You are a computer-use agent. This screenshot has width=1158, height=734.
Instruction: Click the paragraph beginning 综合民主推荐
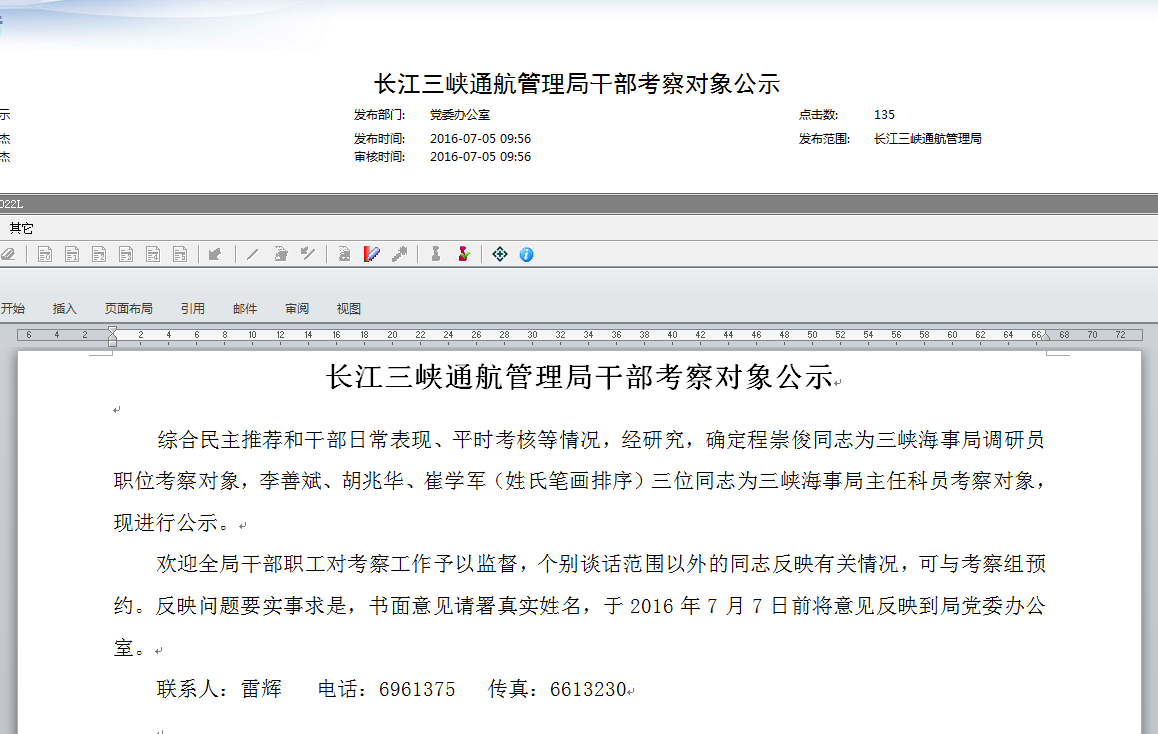pos(580,481)
